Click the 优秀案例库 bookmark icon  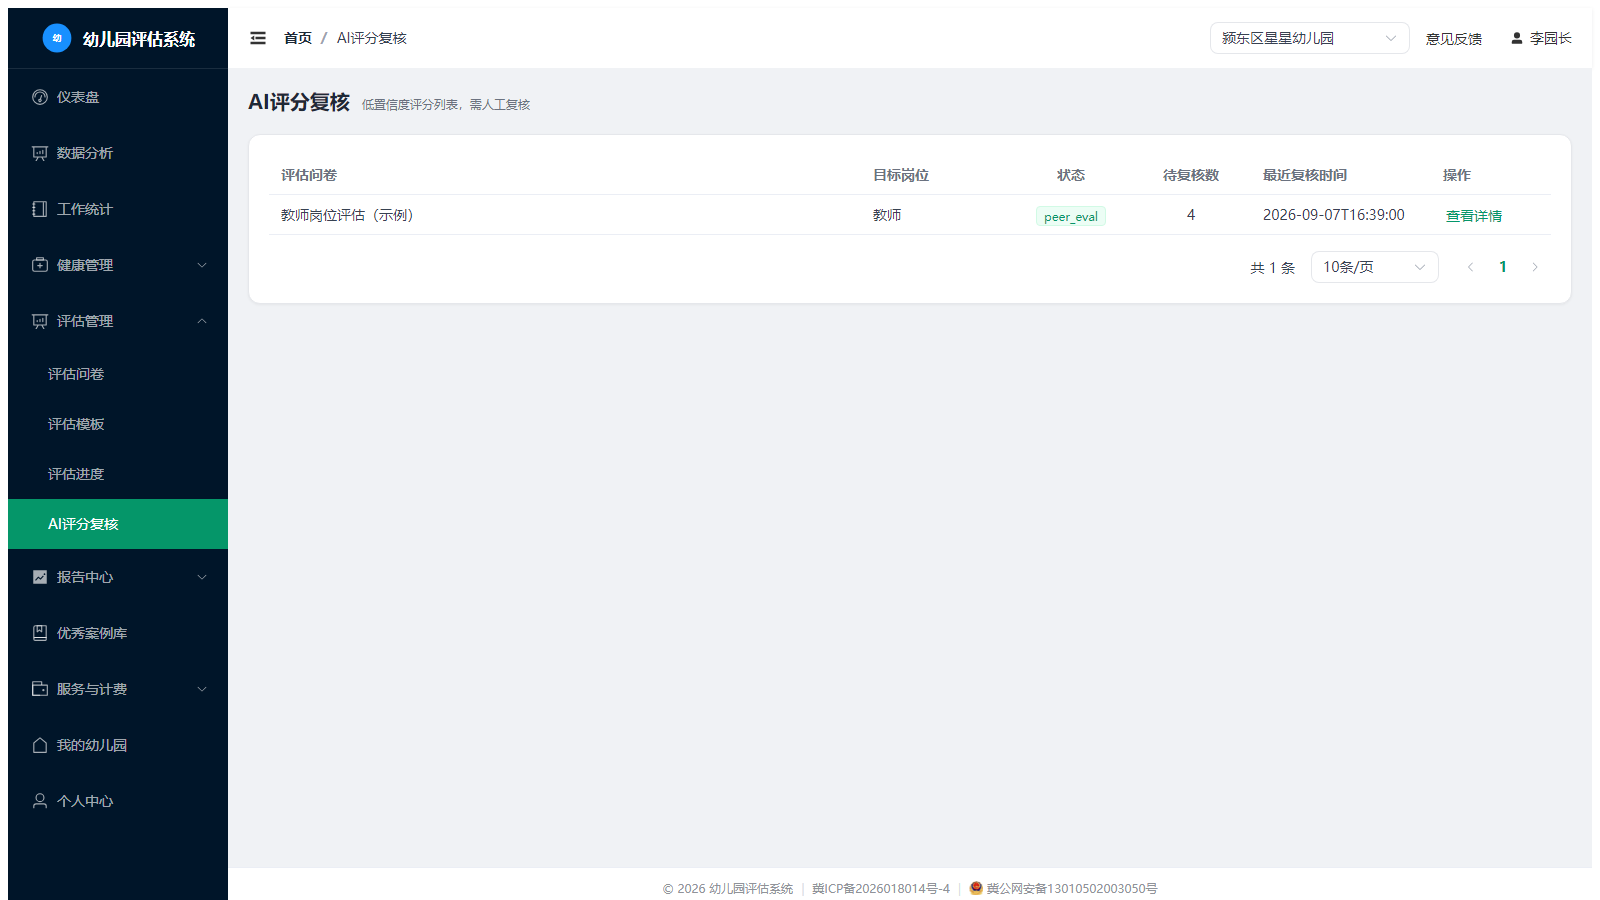[40, 633]
